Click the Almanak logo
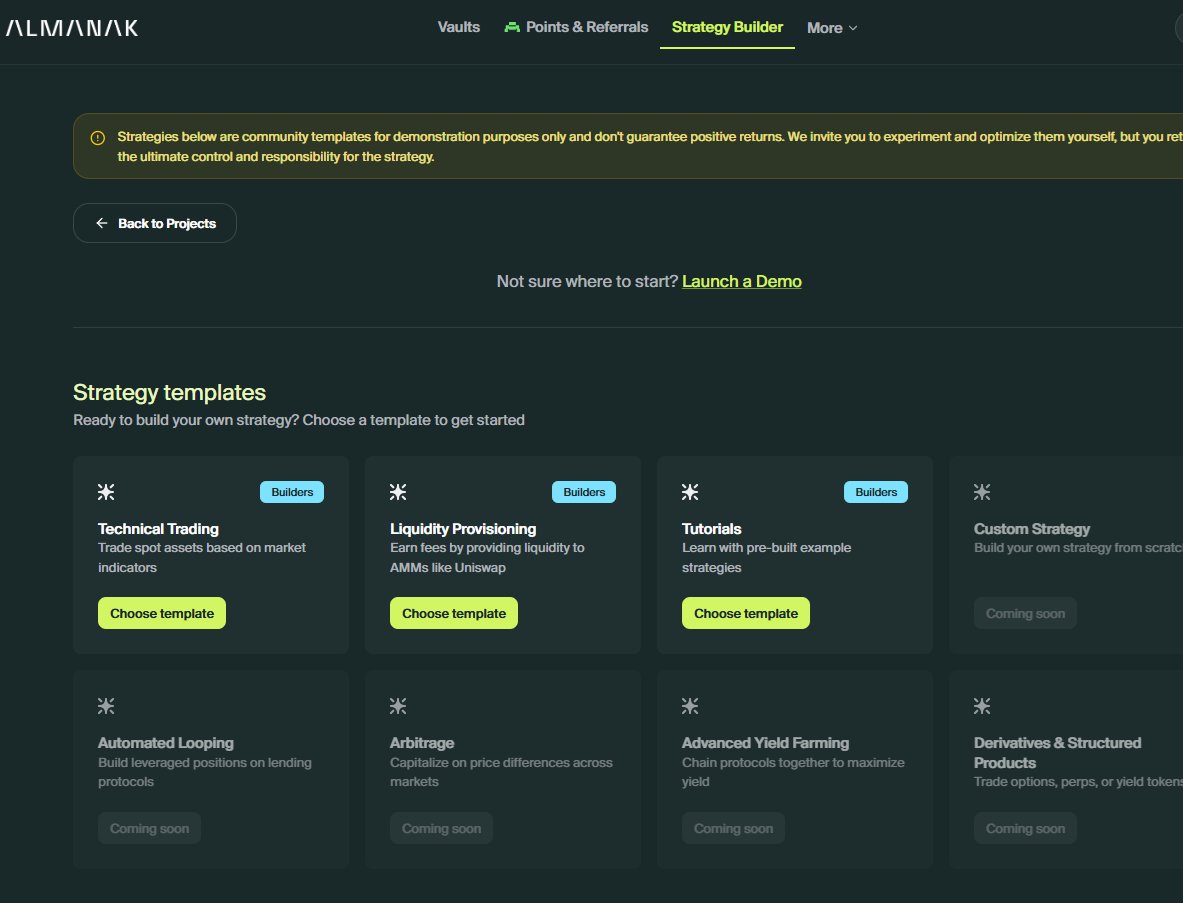The height and width of the screenshot is (903, 1183). 72,28
